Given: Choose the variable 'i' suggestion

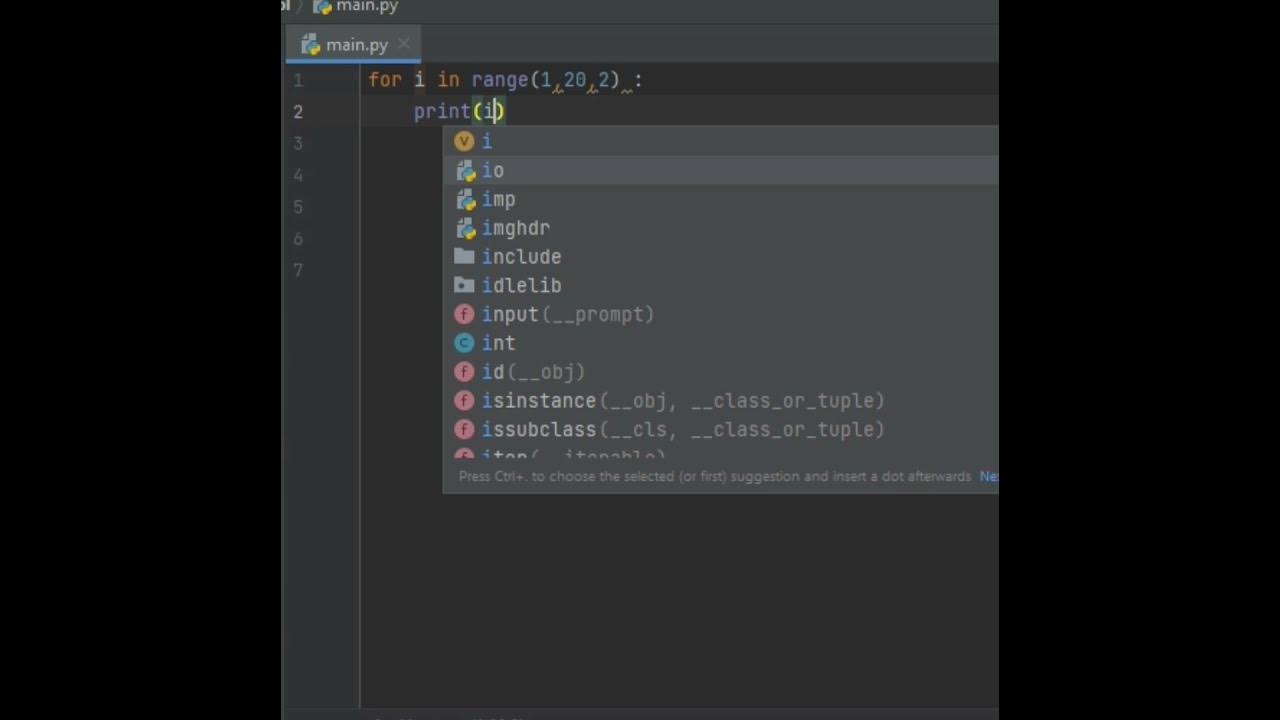Looking at the screenshot, I should point(720,142).
